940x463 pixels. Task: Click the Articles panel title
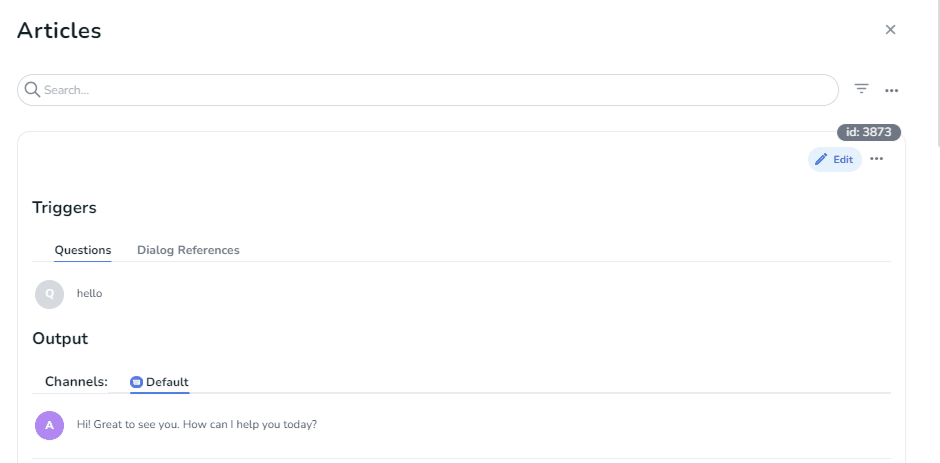pos(59,31)
